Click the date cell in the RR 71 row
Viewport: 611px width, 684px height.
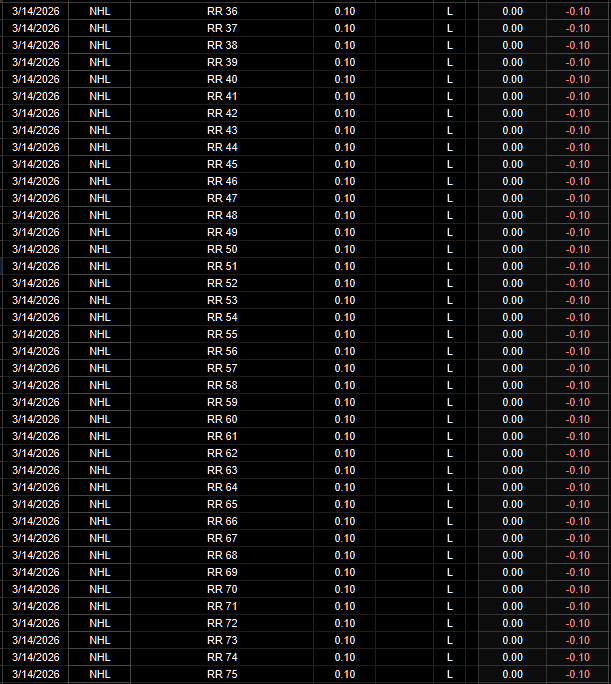pyautogui.click(x=36, y=607)
